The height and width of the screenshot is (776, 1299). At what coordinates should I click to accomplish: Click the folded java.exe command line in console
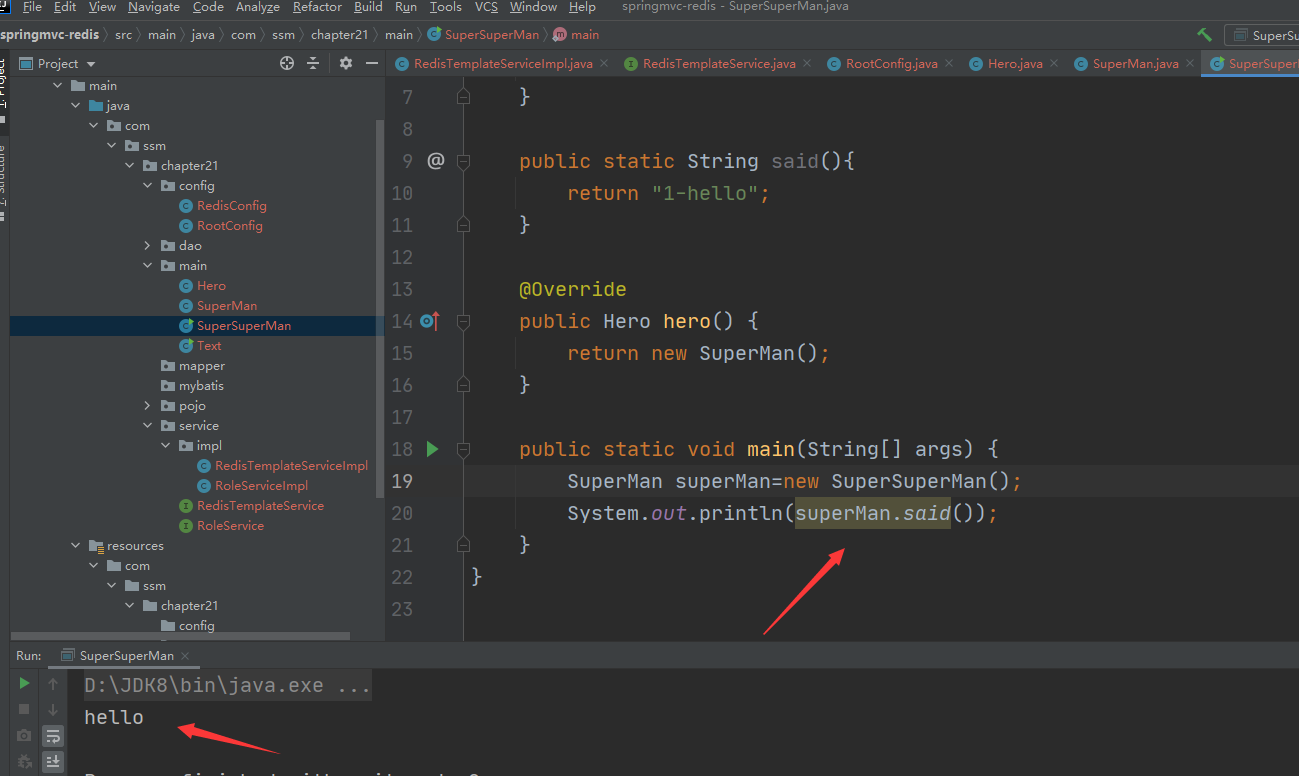click(227, 686)
